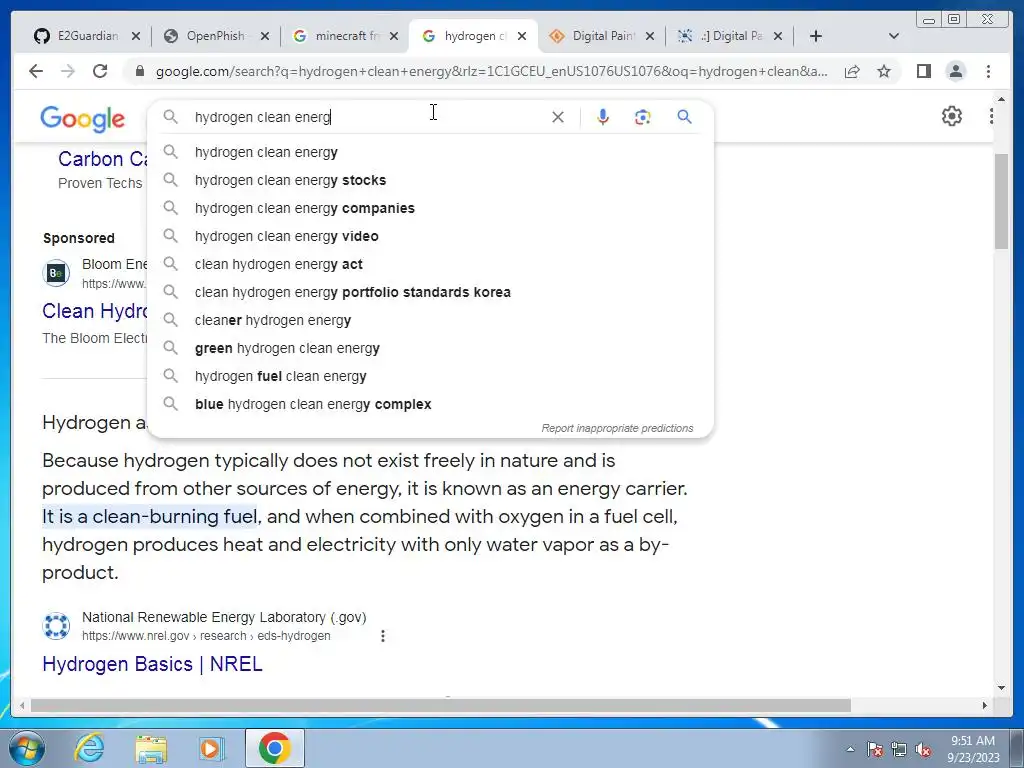Screen dimensions: 1024x768
Task: Click the scroll-right arrow at bottom
Action: [x=985, y=705]
